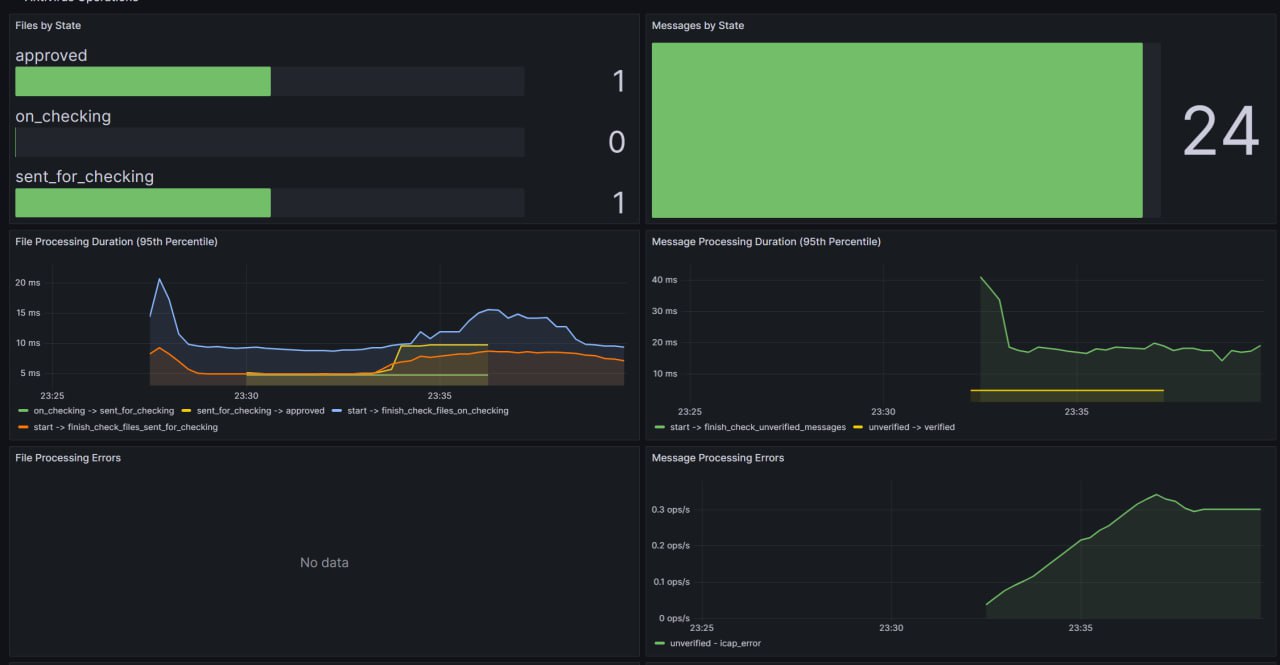The height and width of the screenshot is (665, 1280).
Task: Click the sent_for_checking label in Files by State
Action: click(x=85, y=177)
